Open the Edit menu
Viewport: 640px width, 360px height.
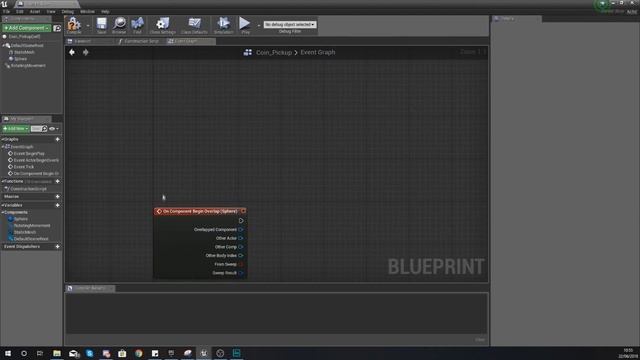click(20, 11)
